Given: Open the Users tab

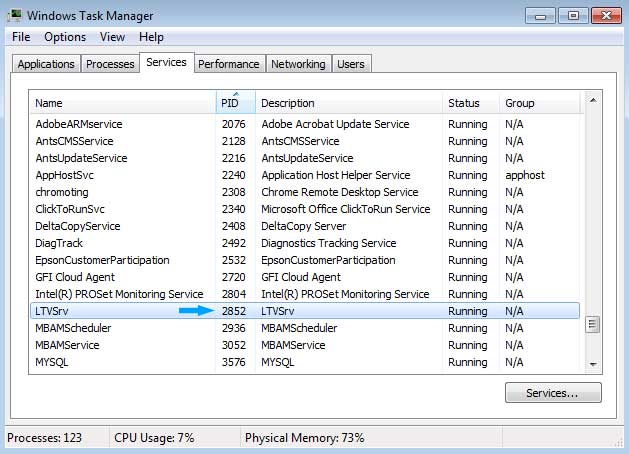Looking at the screenshot, I should tap(351, 64).
